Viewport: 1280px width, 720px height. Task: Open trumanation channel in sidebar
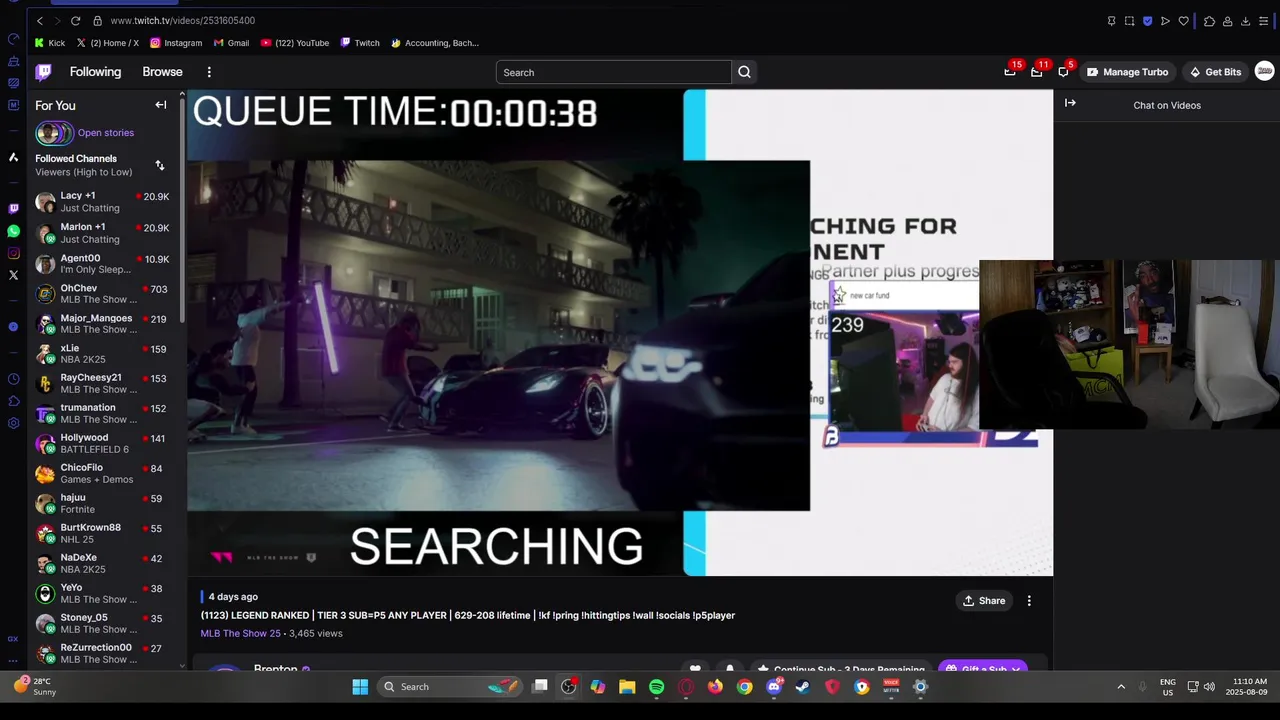(103, 414)
